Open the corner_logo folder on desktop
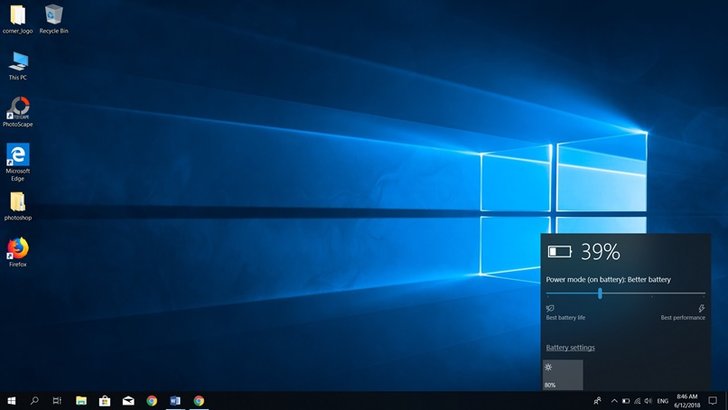 (x=18, y=20)
